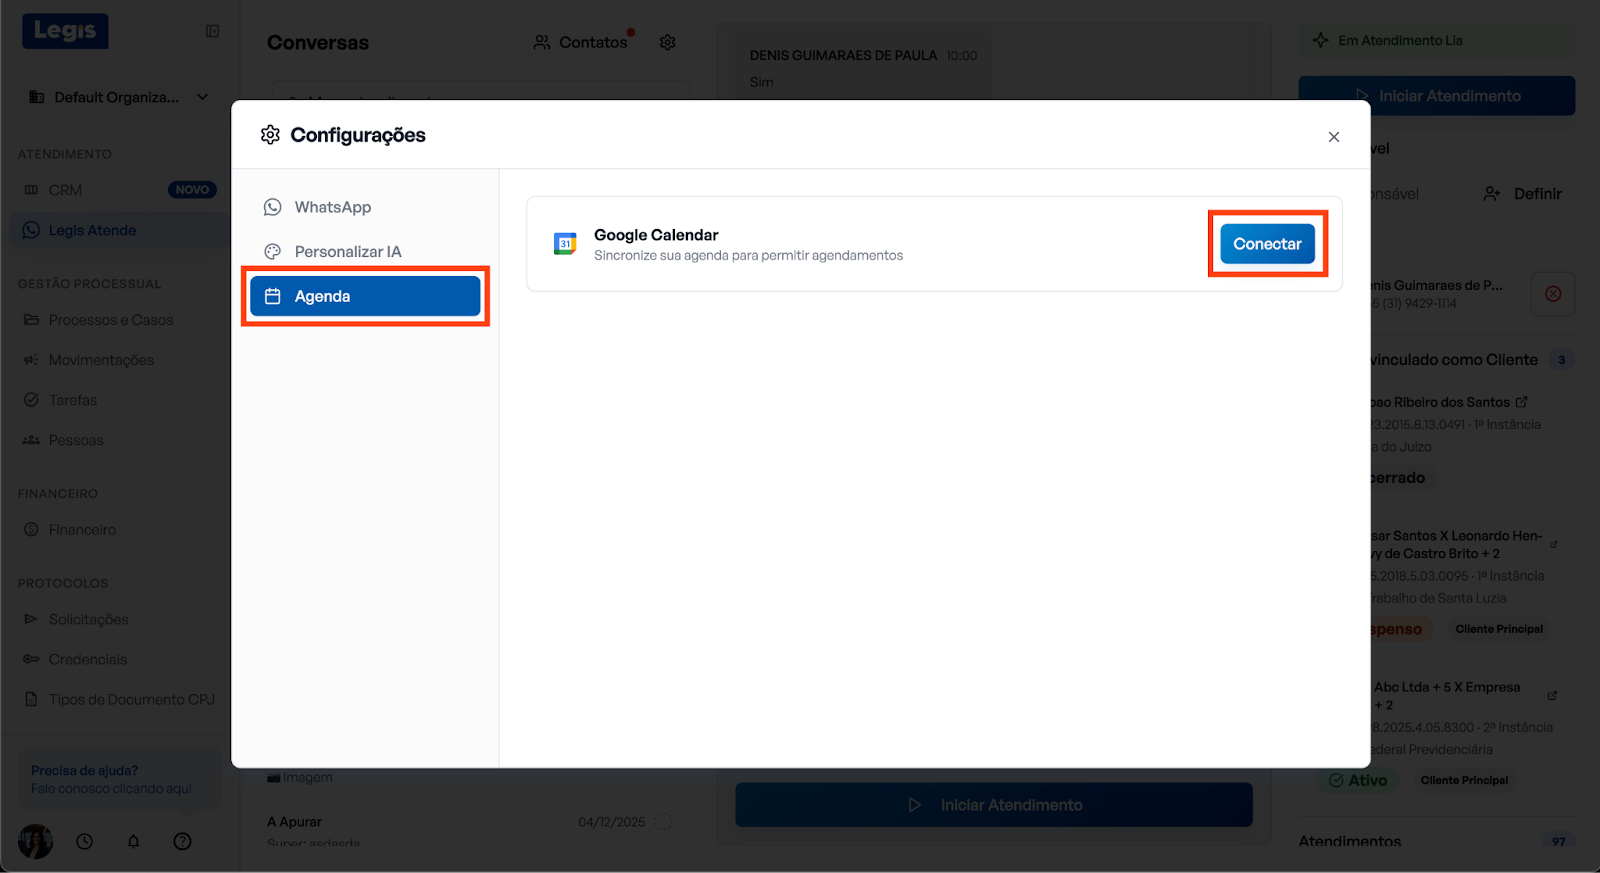This screenshot has width=1600, height=873.
Task: Open the history clock icon
Action: tap(85, 842)
